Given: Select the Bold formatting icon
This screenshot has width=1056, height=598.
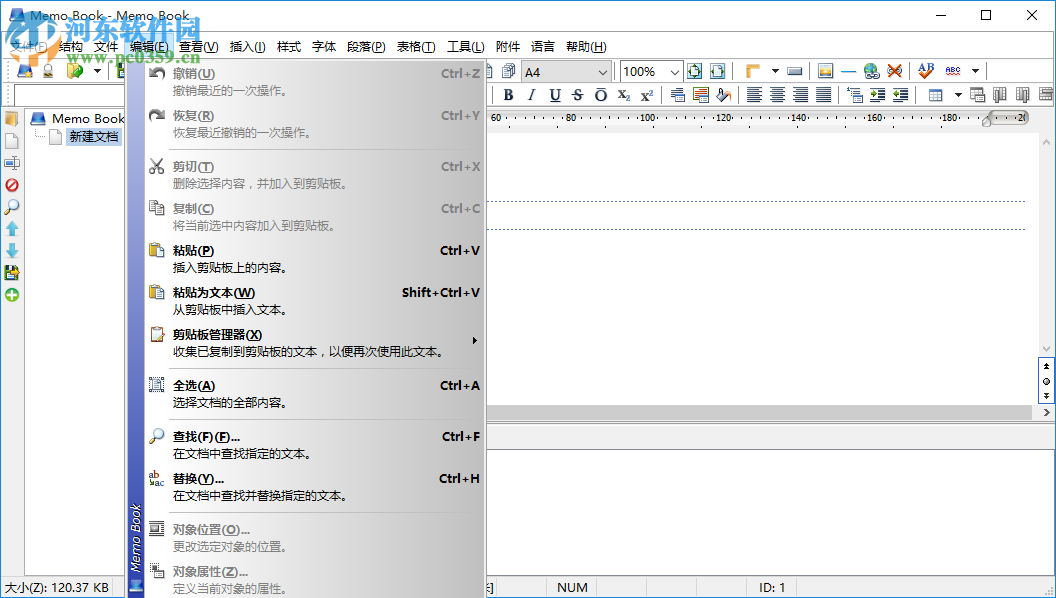Looking at the screenshot, I should [x=509, y=94].
